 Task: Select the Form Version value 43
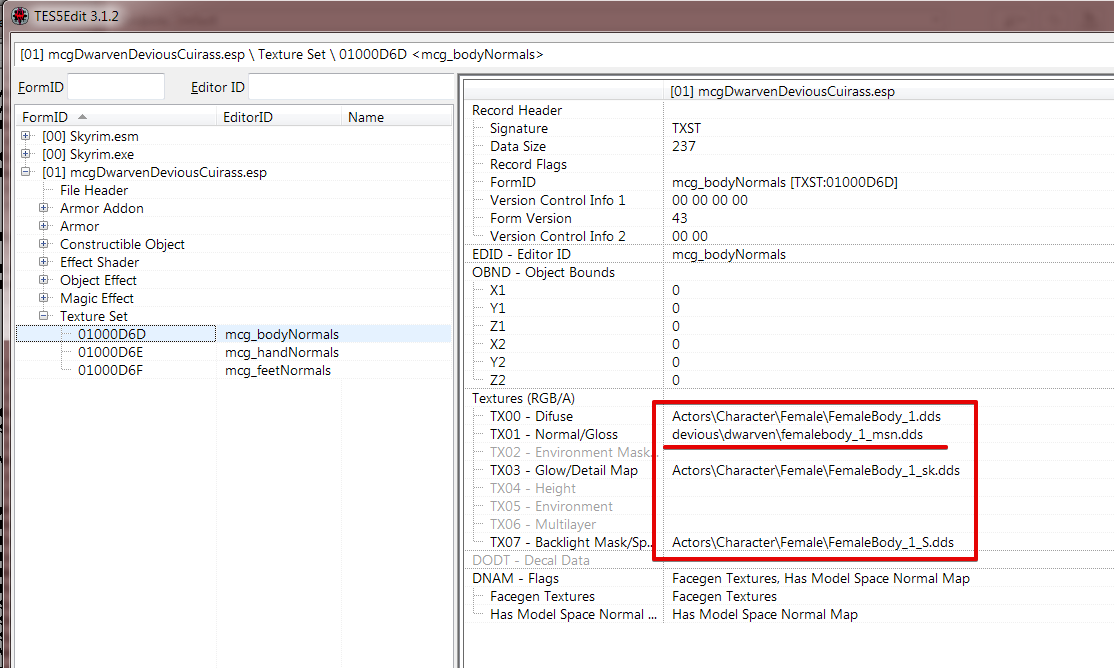(x=679, y=218)
